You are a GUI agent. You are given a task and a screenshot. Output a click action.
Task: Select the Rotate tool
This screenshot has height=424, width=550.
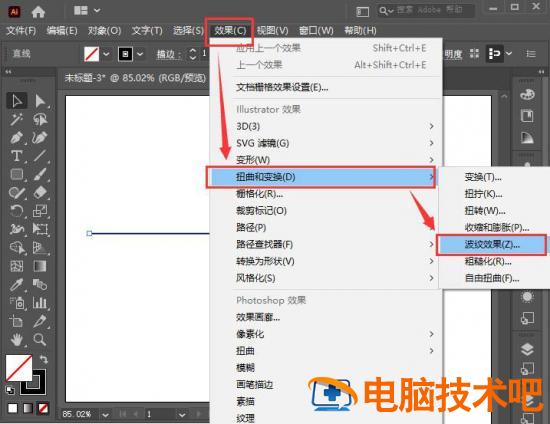[x=16, y=210]
